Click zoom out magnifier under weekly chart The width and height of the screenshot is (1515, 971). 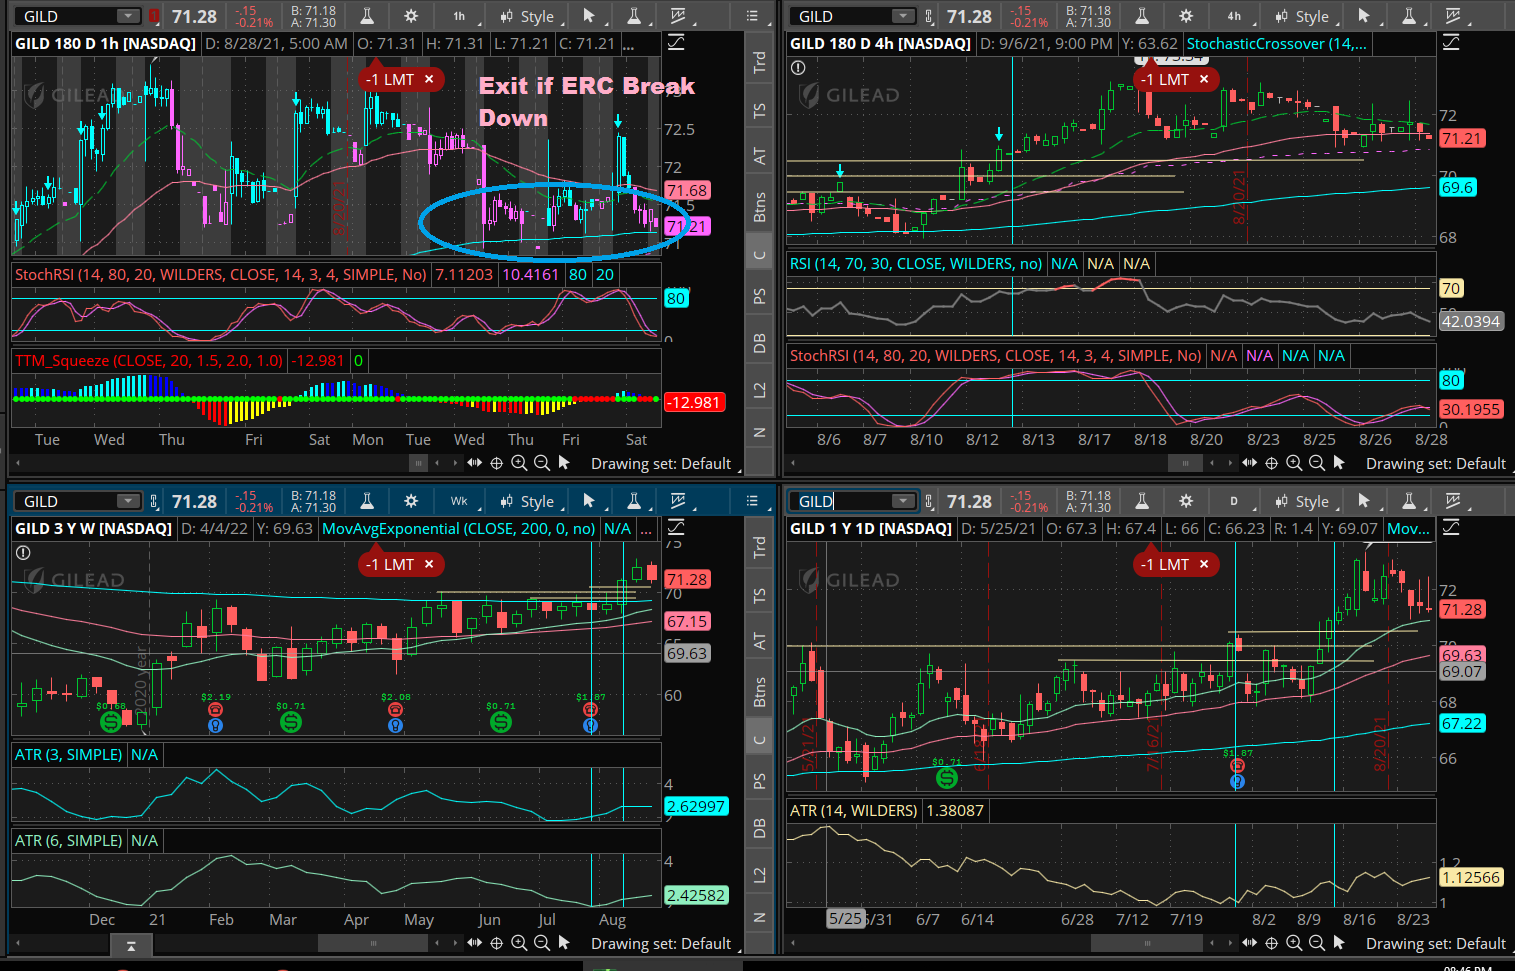pos(541,943)
